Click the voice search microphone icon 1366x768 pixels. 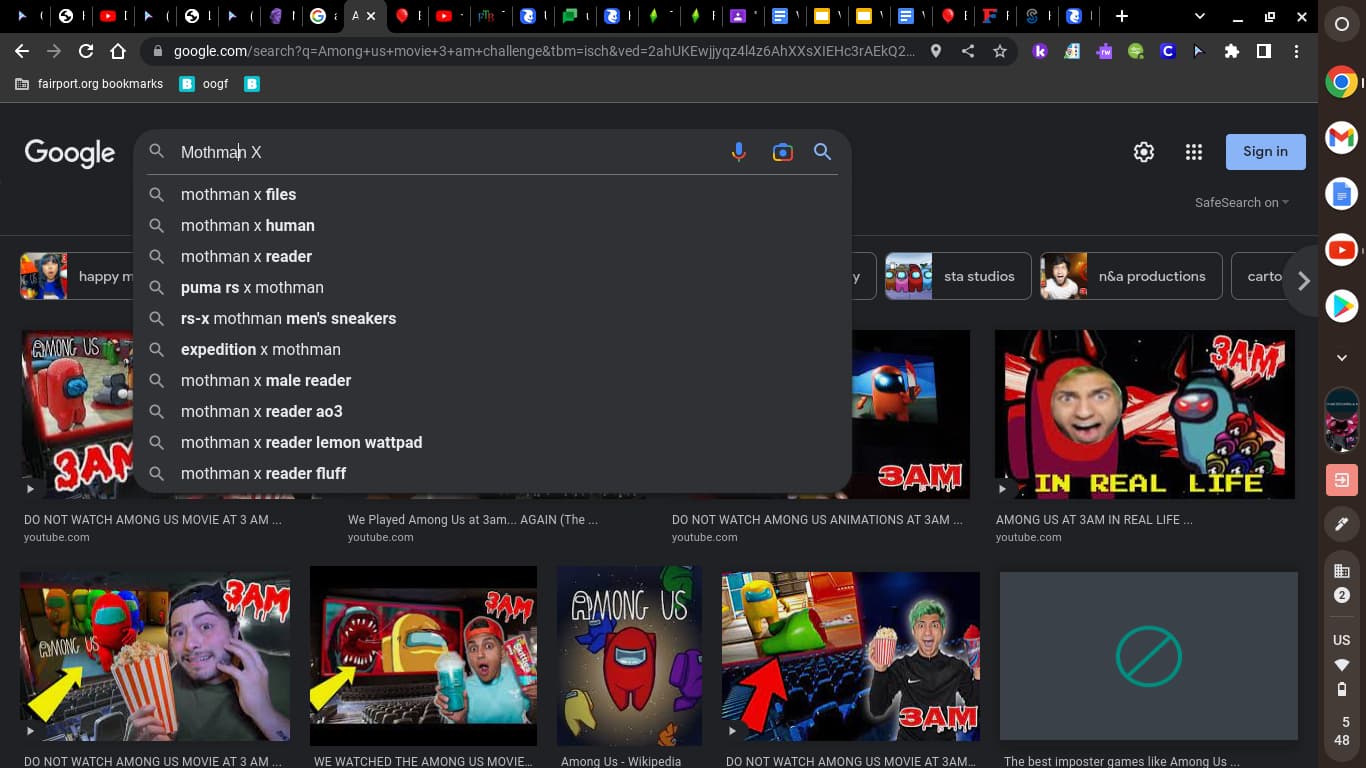[x=739, y=152]
